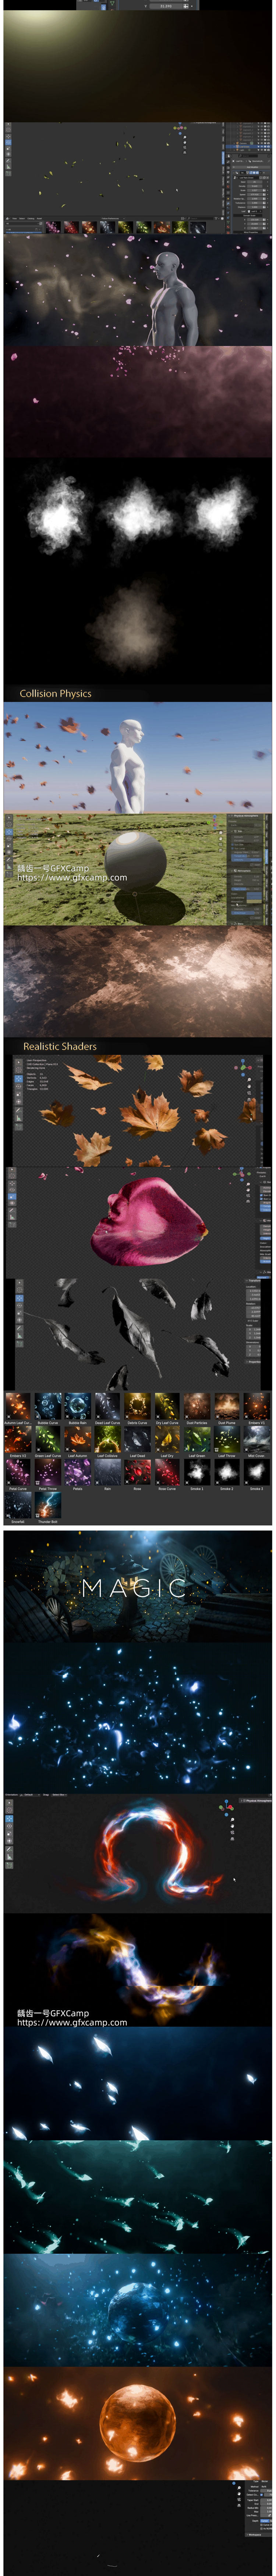Select the Green Leaf Curve preset thumbnail

[x=48, y=1439]
